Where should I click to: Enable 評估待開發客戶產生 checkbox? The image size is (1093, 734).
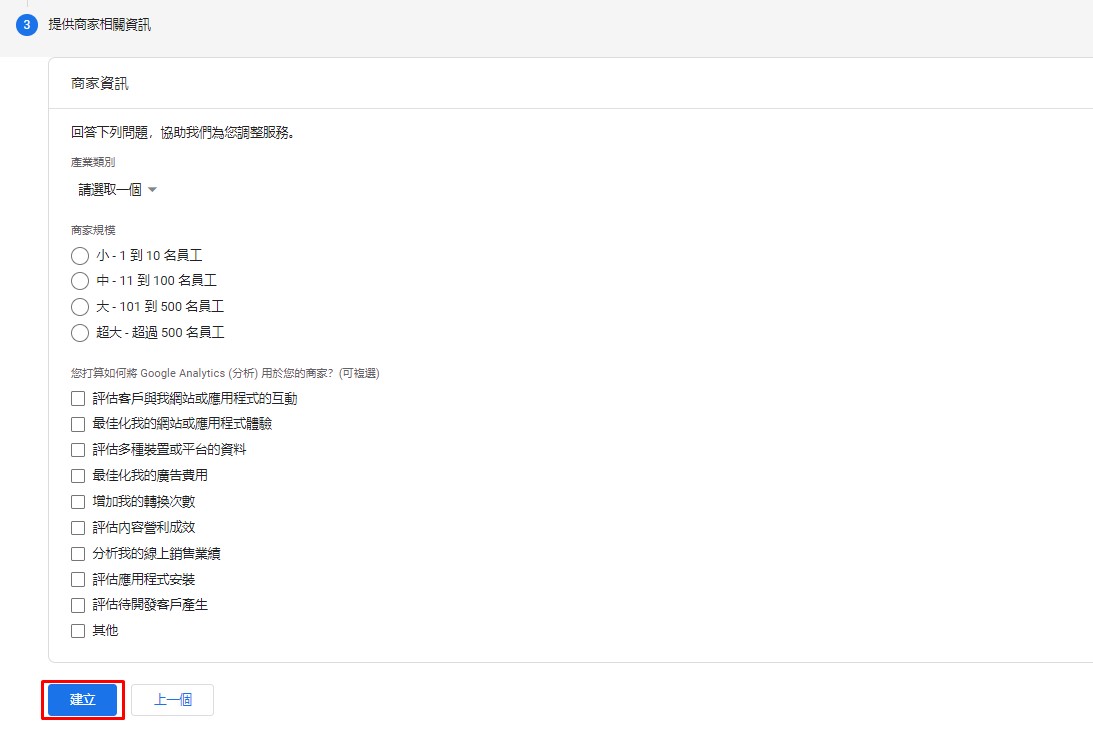coord(78,605)
